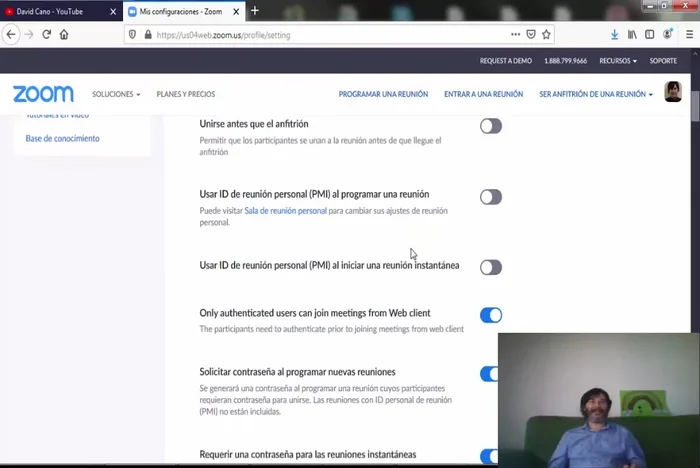Disable 'Only authenticated users can join' switch

(490, 315)
